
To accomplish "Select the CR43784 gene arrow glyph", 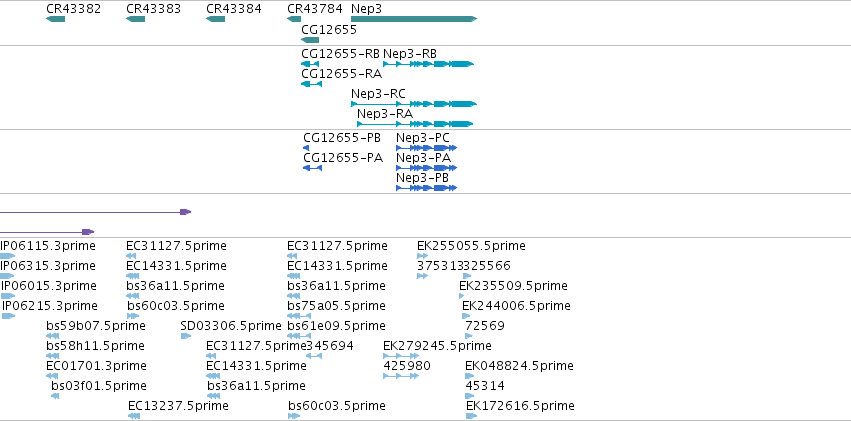I will click(294, 19).
